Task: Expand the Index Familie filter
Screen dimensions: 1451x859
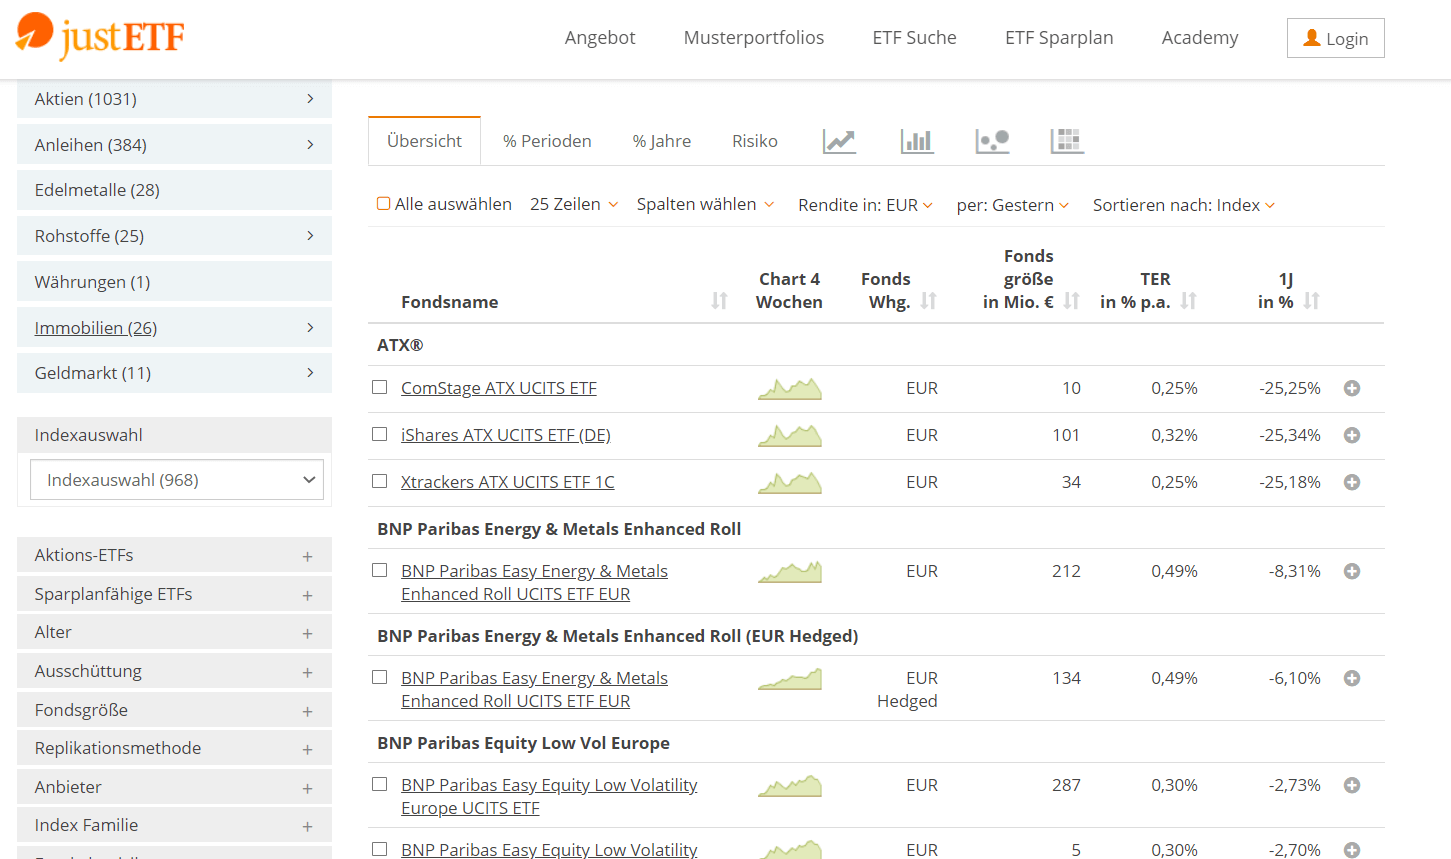Action: point(174,825)
